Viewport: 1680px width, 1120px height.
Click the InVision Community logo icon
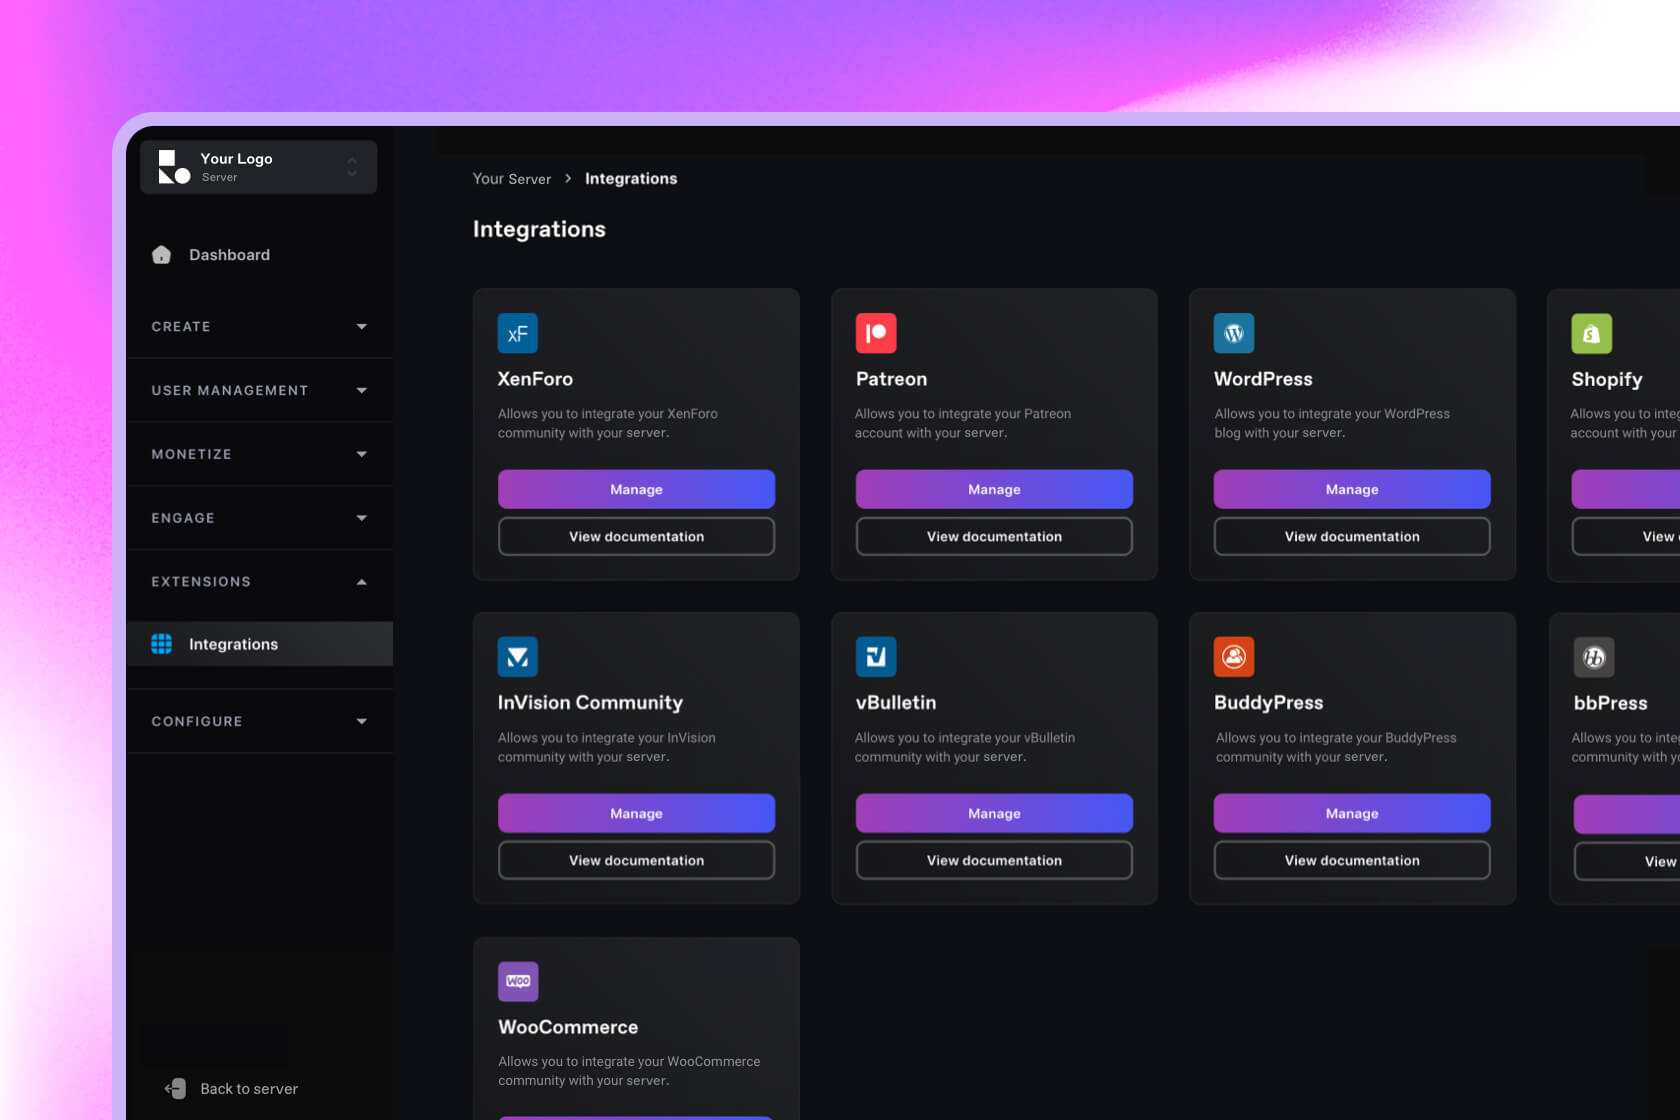518,657
